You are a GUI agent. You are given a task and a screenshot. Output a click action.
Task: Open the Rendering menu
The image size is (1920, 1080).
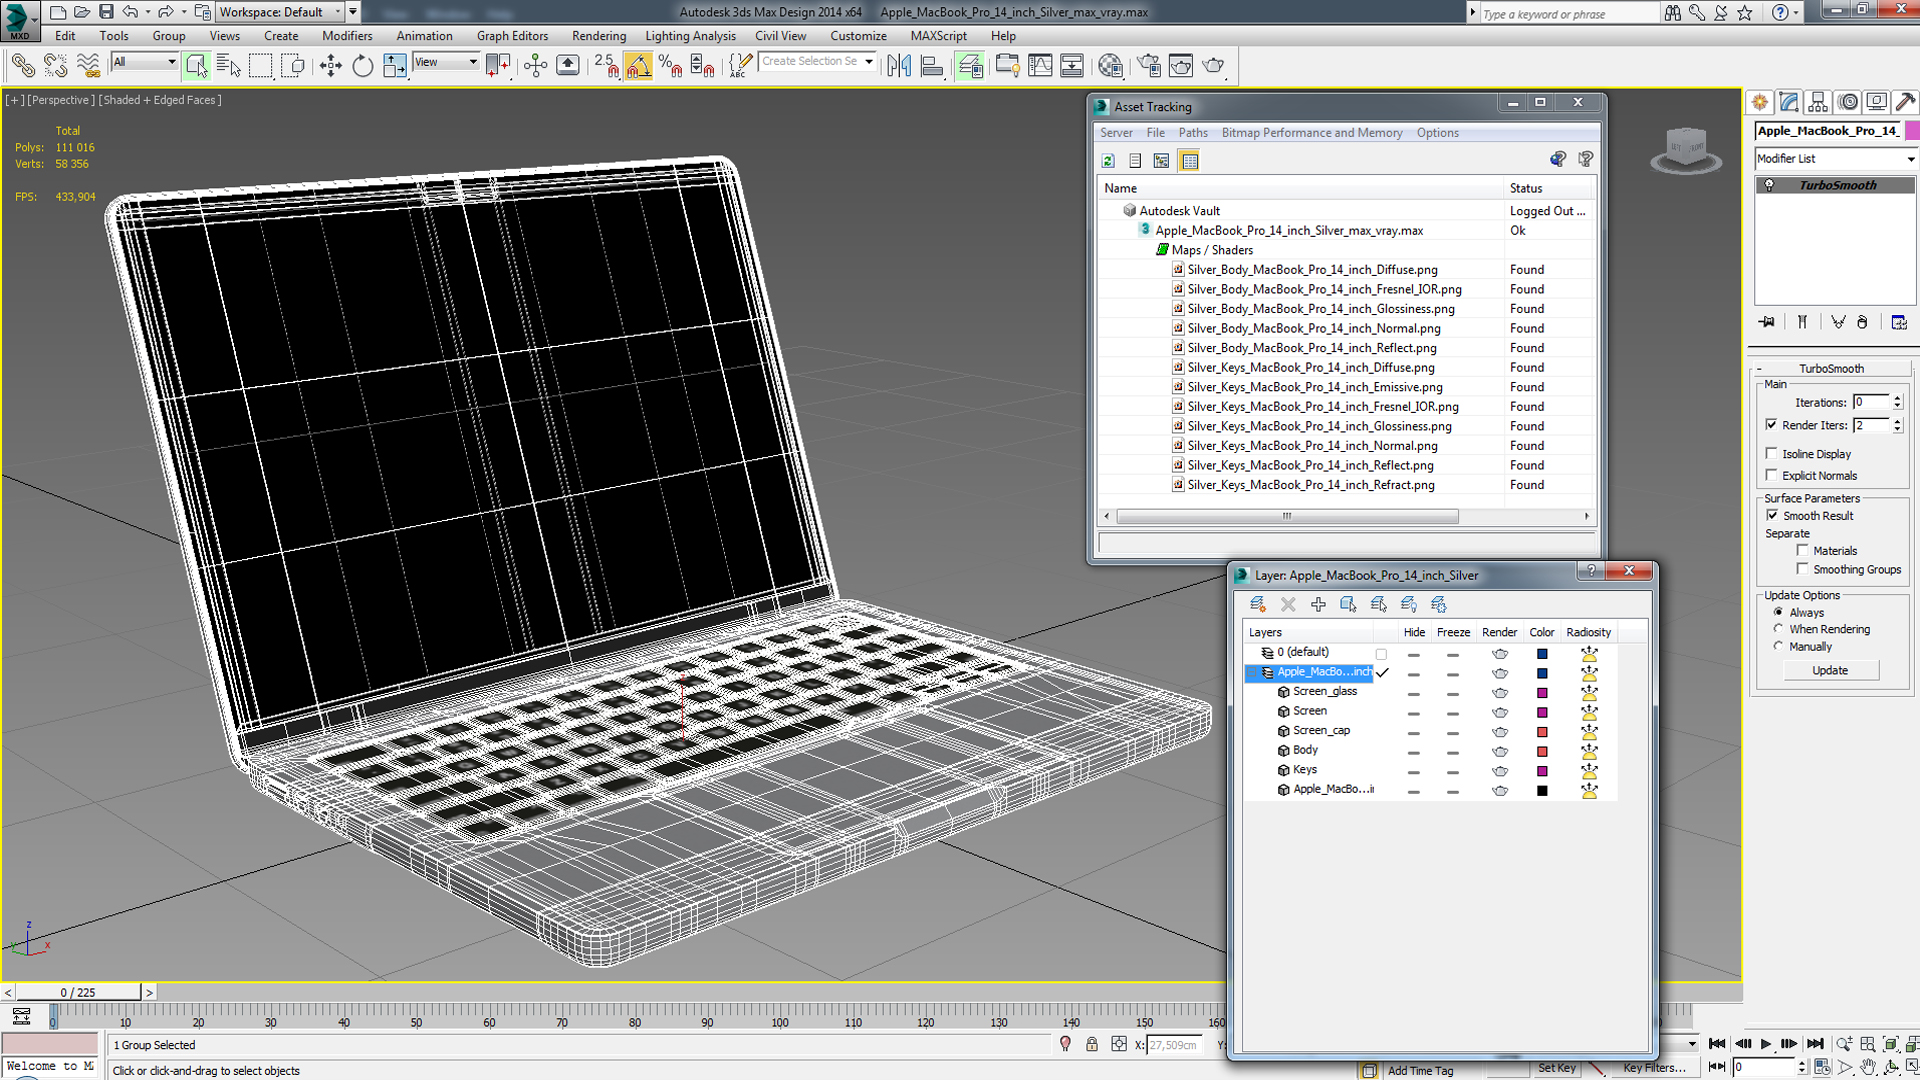599,36
